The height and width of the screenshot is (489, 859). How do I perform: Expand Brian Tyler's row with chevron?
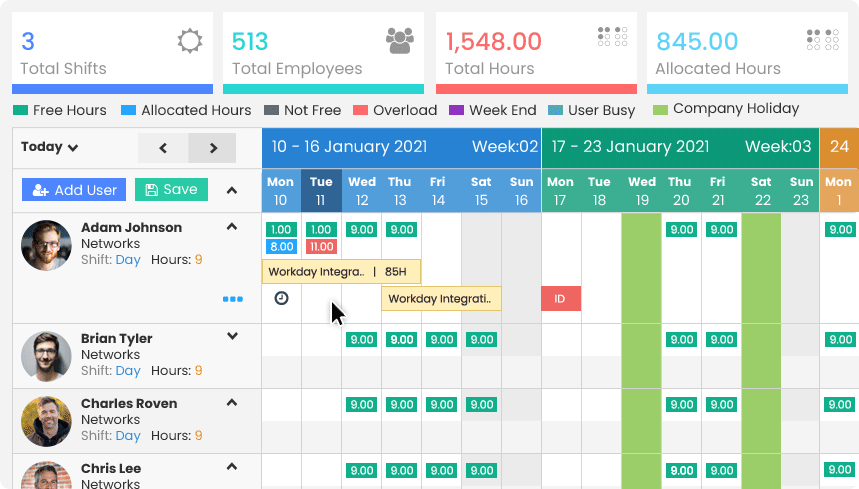point(232,337)
